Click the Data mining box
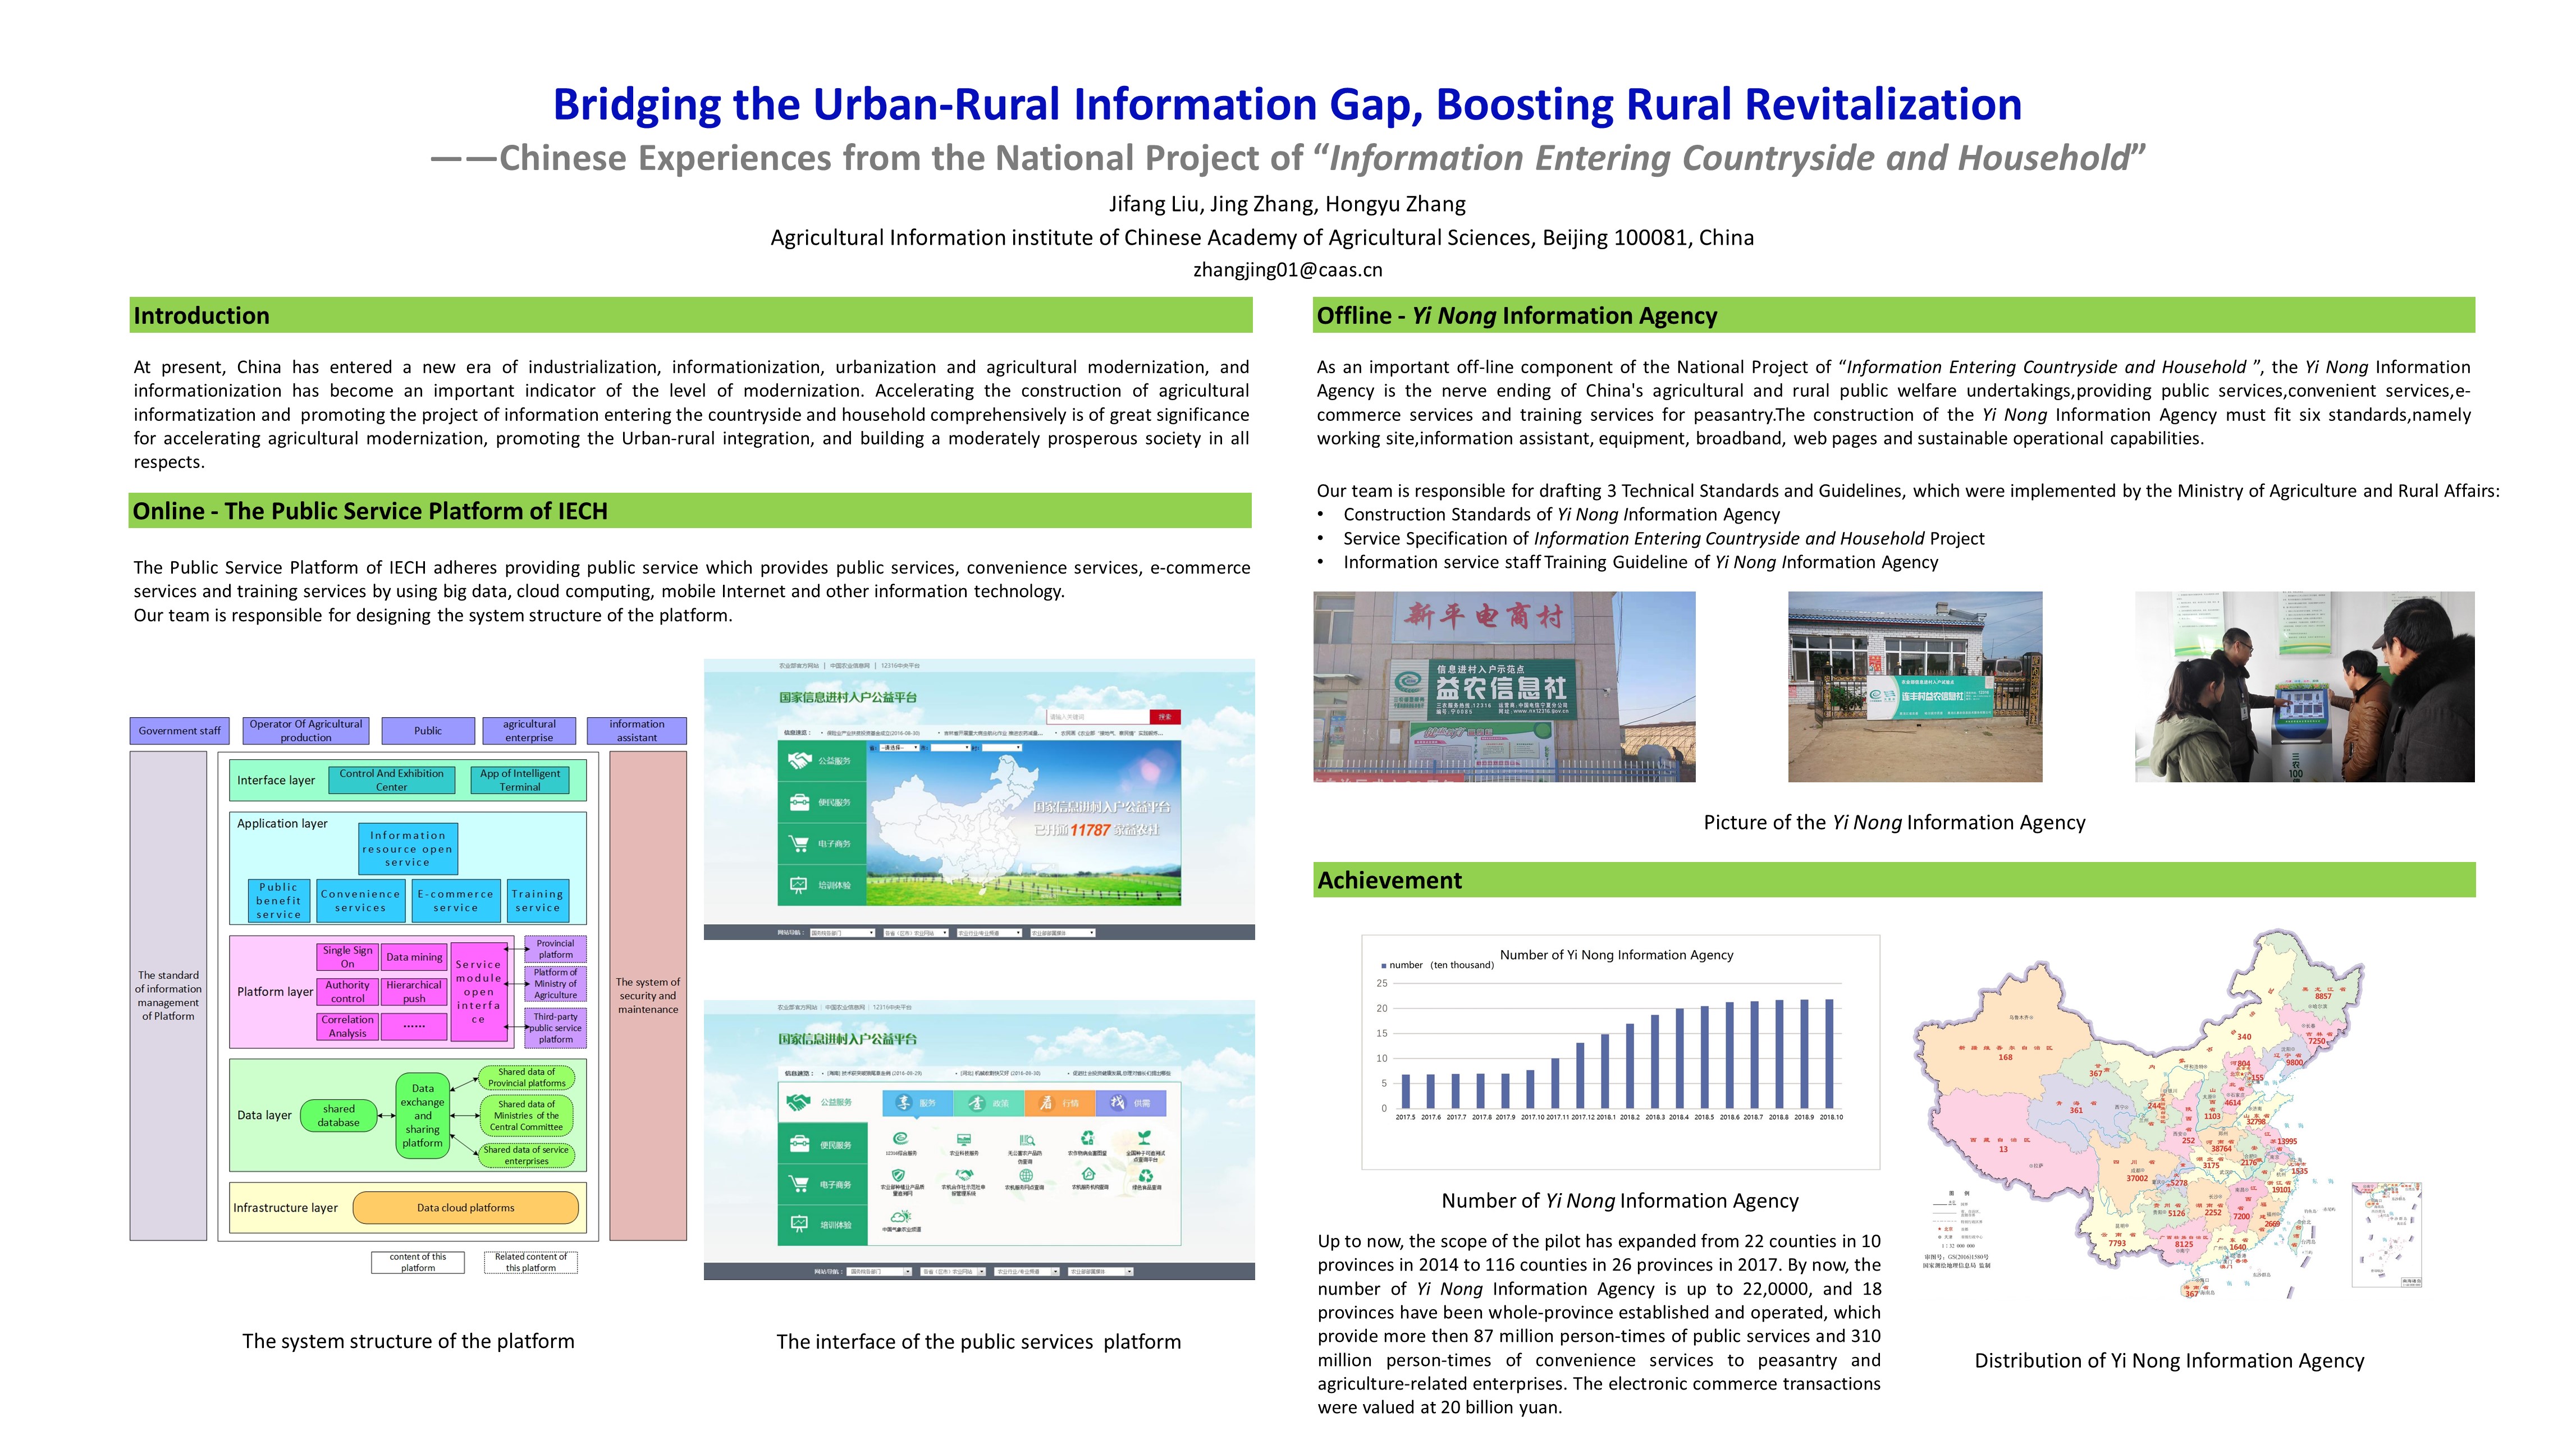 pyautogui.click(x=414, y=957)
